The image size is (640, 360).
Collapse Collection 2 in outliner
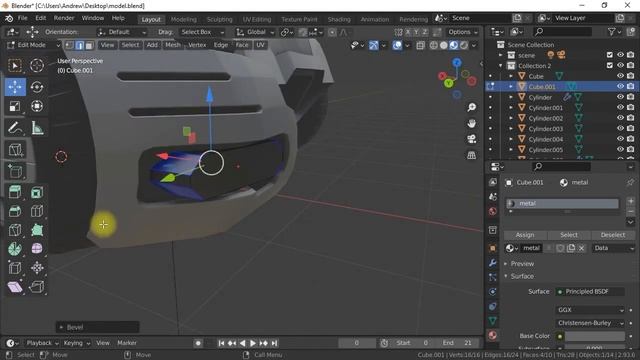(x=501, y=65)
